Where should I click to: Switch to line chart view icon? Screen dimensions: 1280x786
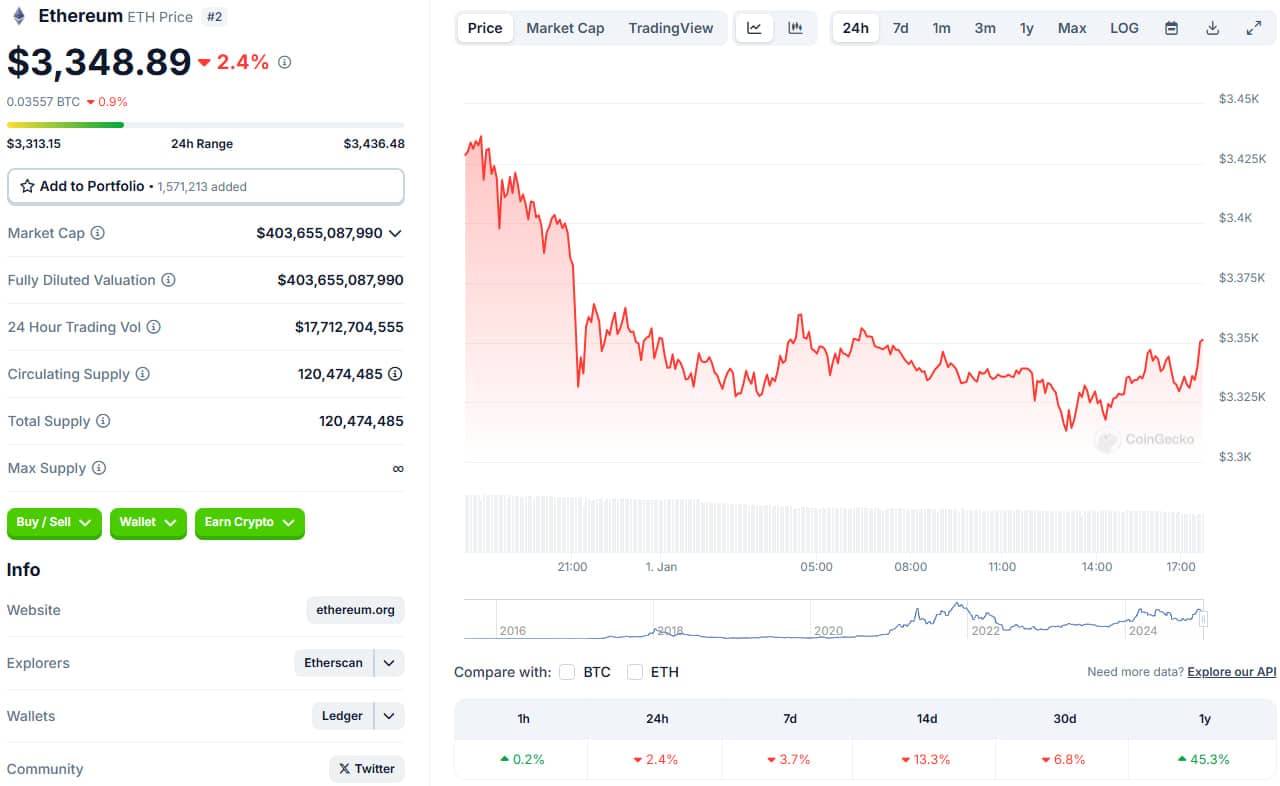pyautogui.click(x=754, y=28)
